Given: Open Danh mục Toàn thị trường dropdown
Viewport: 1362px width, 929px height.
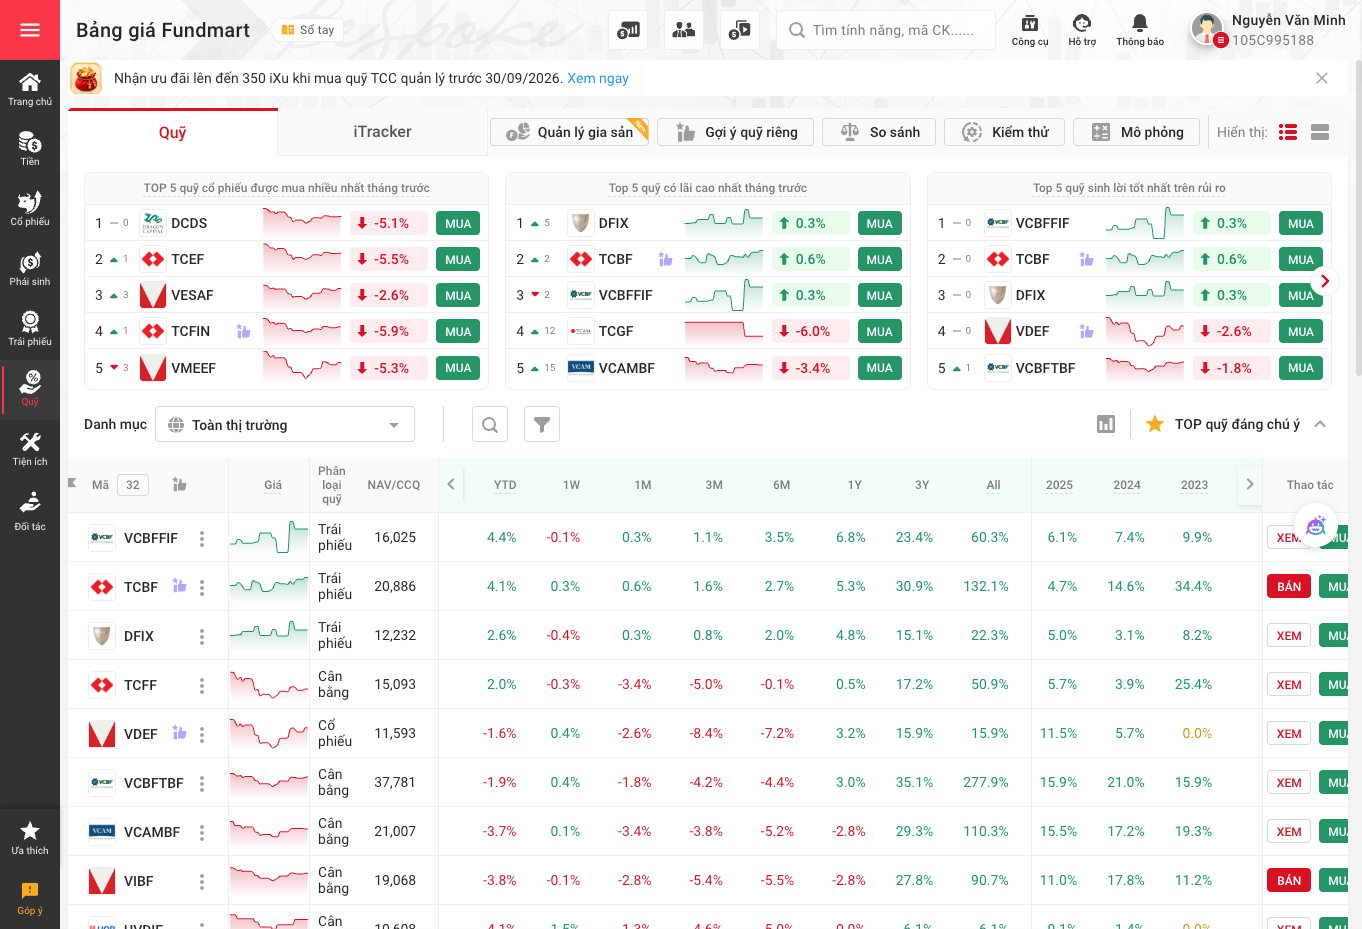Looking at the screenshot, I should pos(286,425).
